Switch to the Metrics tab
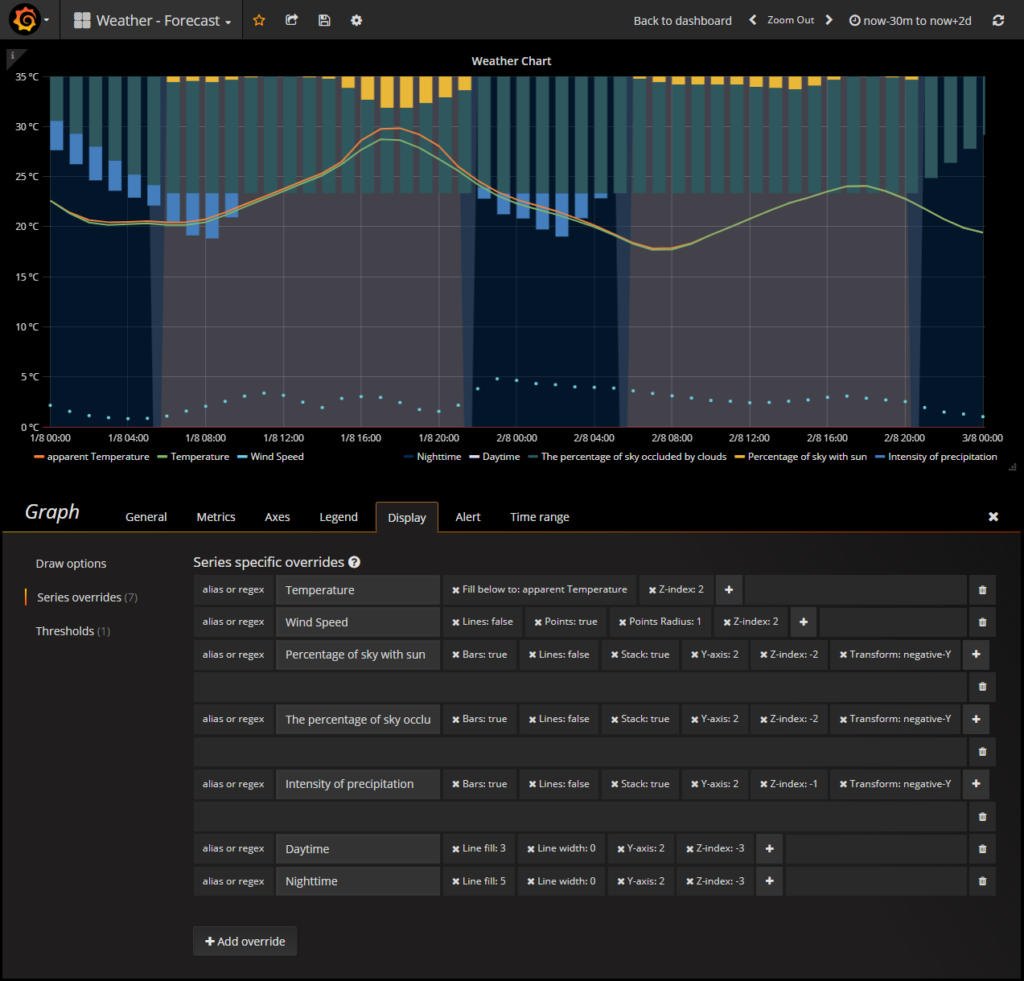Screen dimensions: 1024x981 [x=216, y=517]
